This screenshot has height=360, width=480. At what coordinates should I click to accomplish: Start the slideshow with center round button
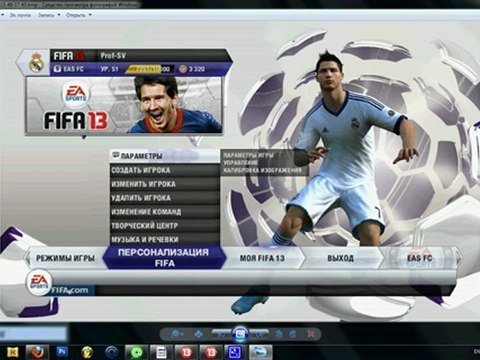tap(240, 334)
